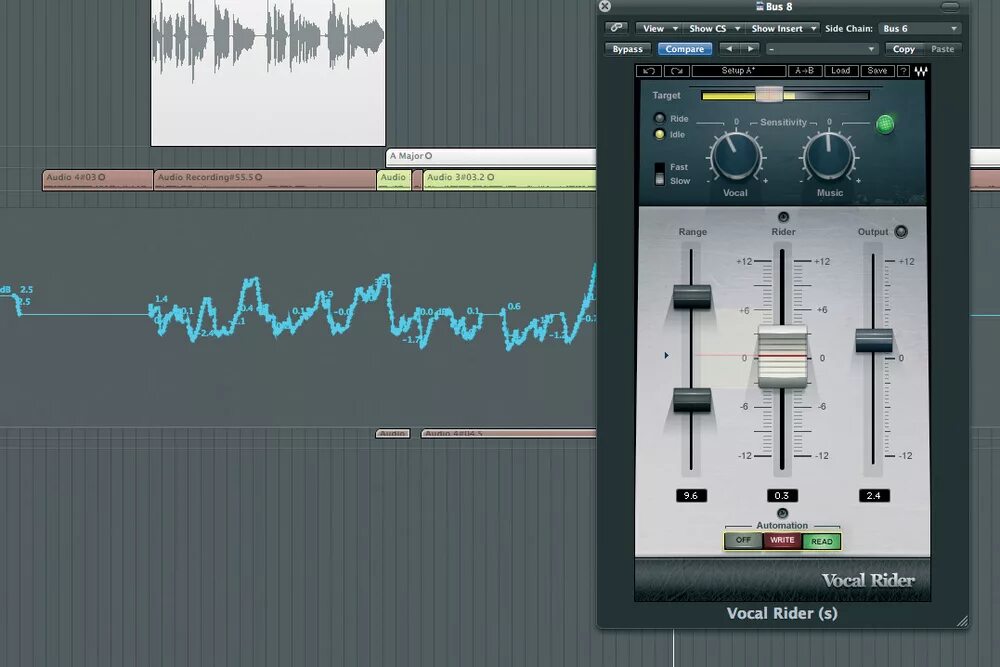Enable WRITE automation mode
This screenshot has width=1000, height=667.
tap(782, 540)
